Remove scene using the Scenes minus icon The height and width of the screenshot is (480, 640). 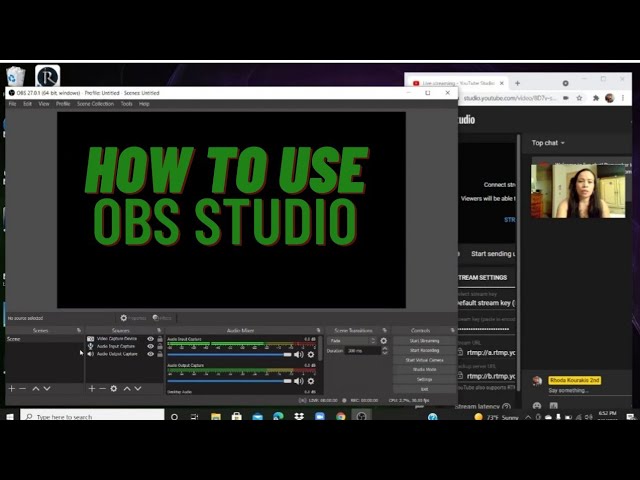click(x=22, y=389)
